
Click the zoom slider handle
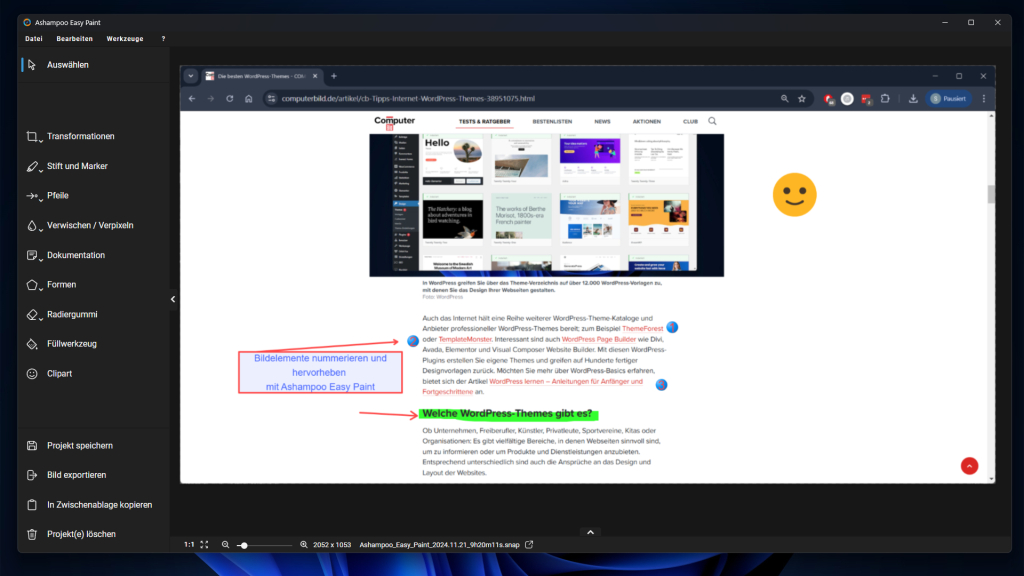(243, 545)
